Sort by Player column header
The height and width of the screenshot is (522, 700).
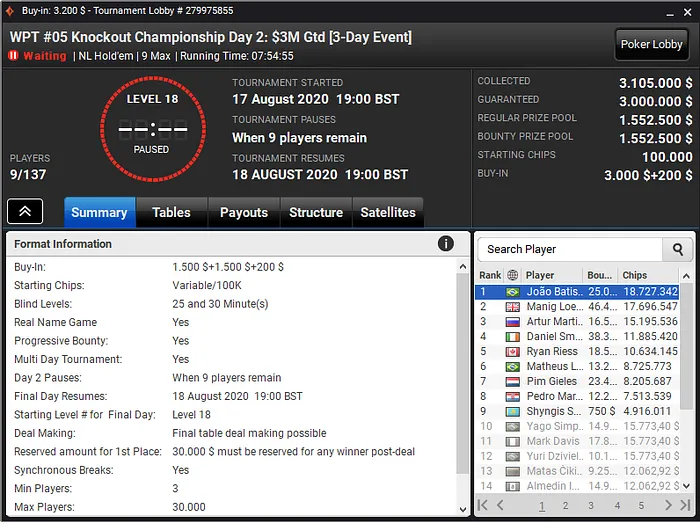[552, 275]
